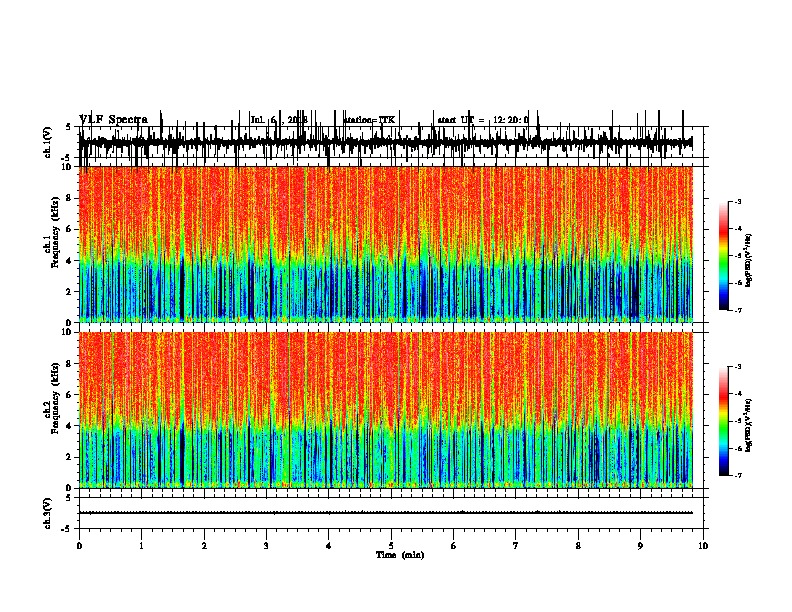
Task: Click the ch.1 voltage waveform trace
Action: tap(385, 142)
